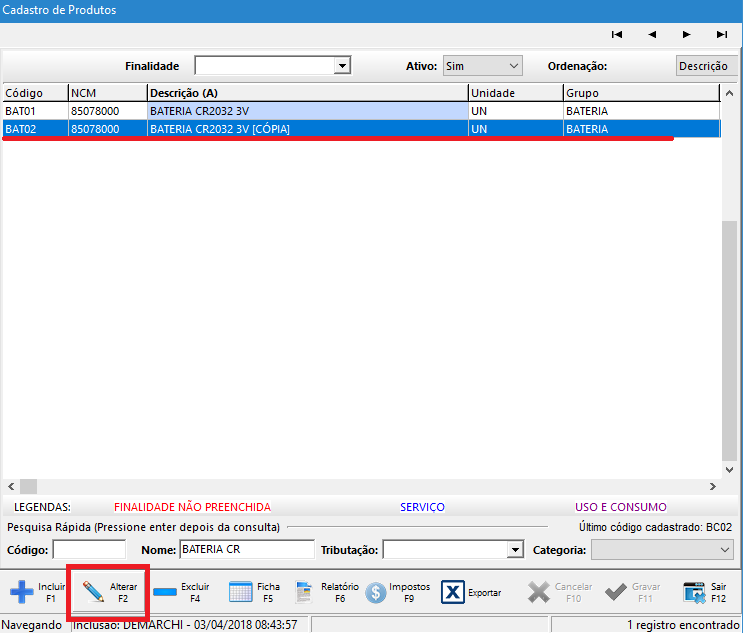
Task: Open Relatório F6 report button
Action: point(327,592)
